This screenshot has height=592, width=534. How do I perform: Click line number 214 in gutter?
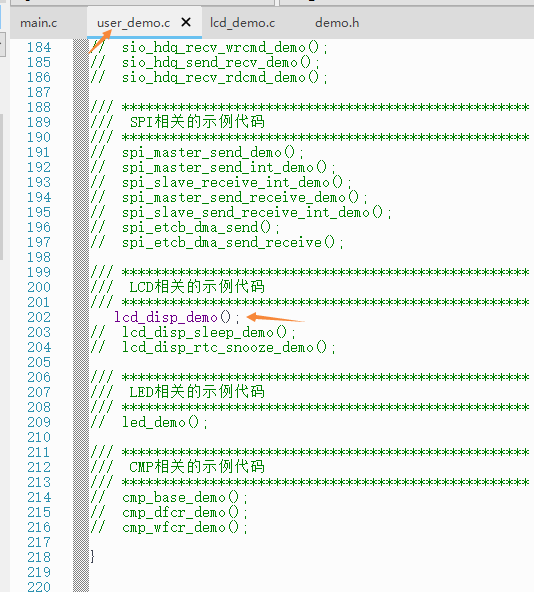39,497
